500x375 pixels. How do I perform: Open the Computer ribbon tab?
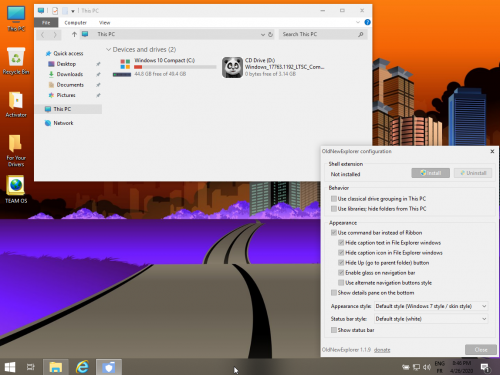[x=75, y=23]
